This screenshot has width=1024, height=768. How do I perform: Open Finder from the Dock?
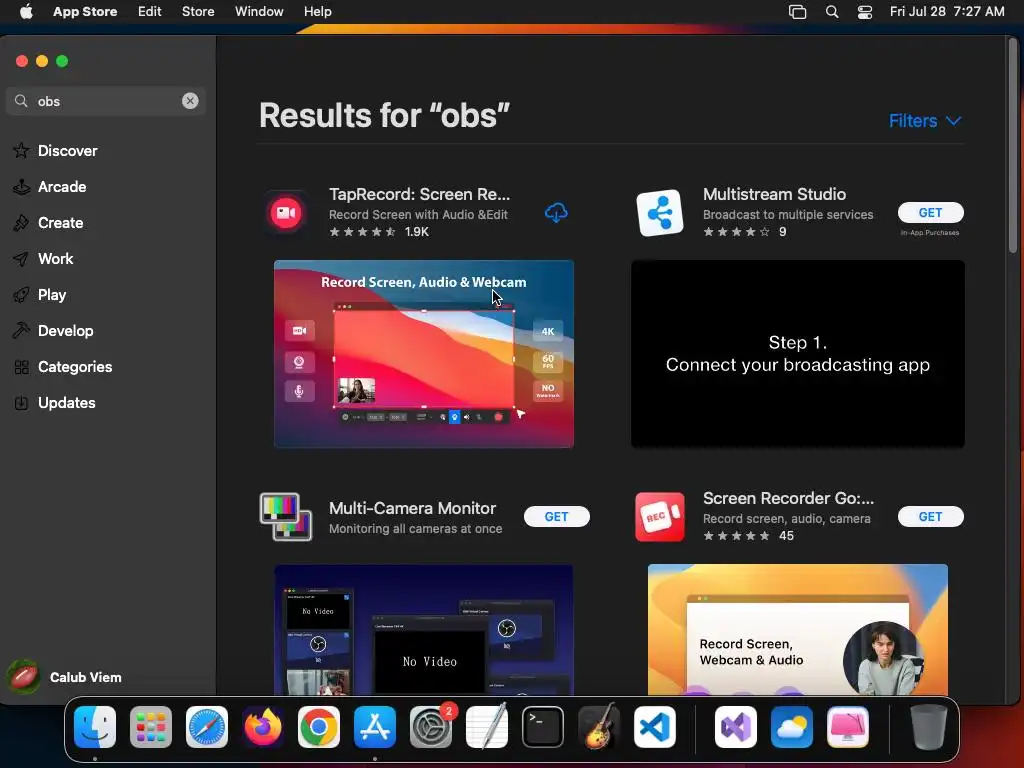(x=95, y=727)
